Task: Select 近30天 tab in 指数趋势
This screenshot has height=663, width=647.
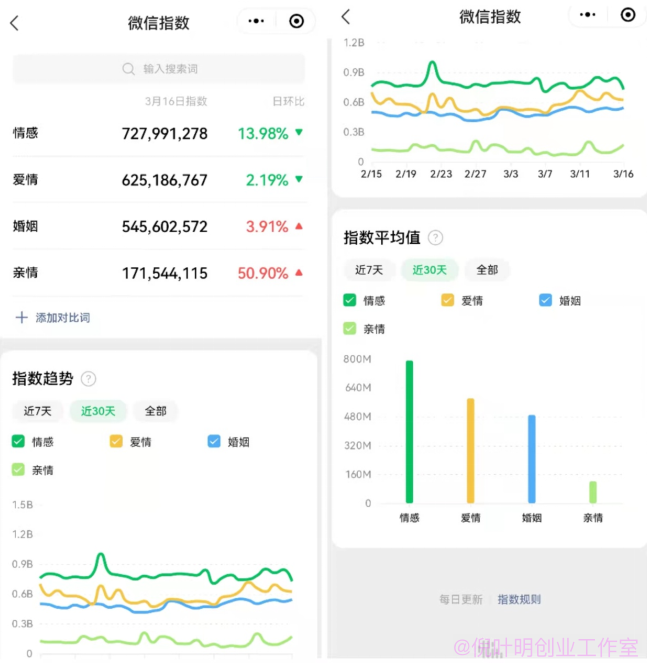Action: click(98, 411)
